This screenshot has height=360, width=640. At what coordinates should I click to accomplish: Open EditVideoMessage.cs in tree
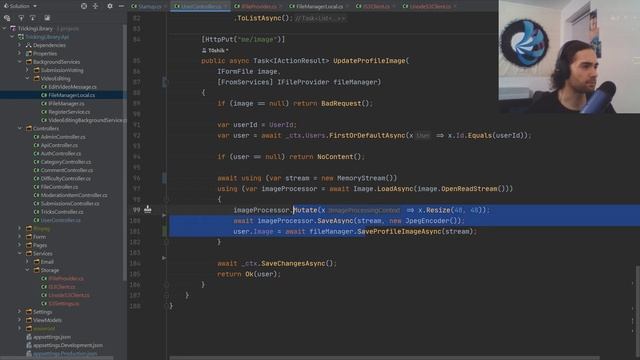(72, 87)
